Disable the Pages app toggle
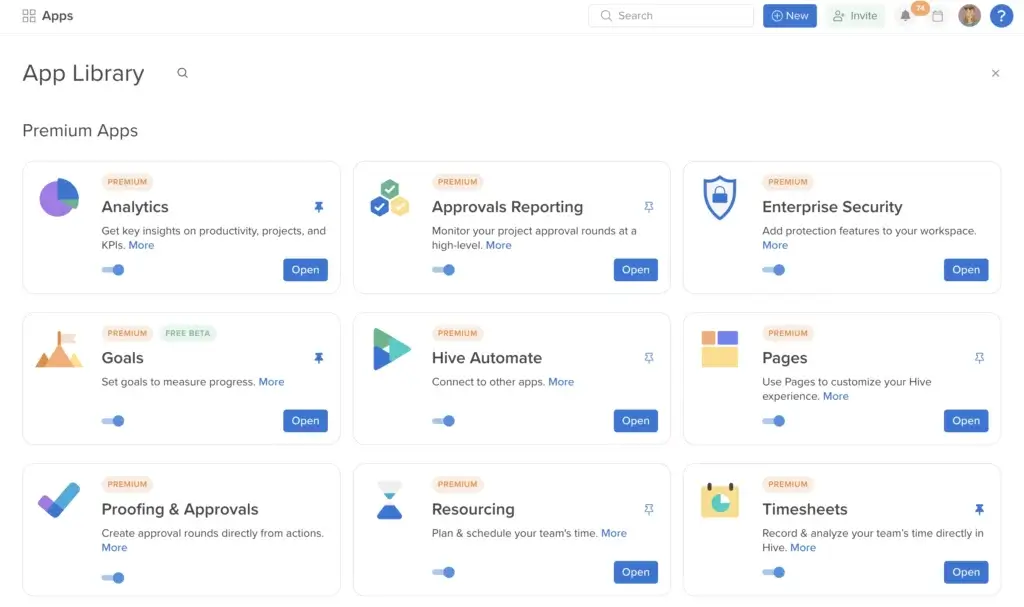 [774, 421]
